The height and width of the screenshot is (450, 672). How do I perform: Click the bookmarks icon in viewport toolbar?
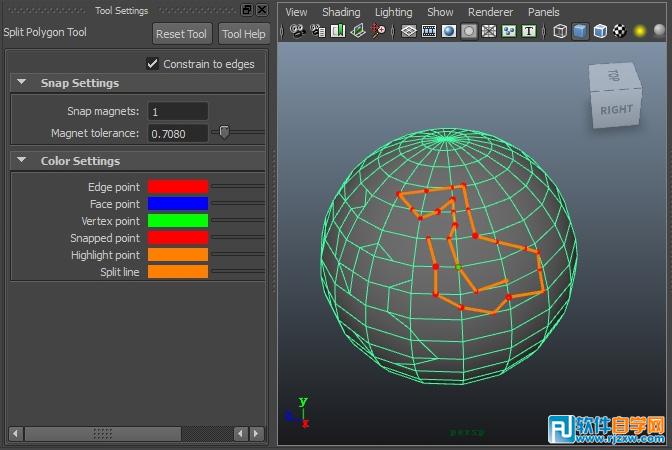coord(338,31)
